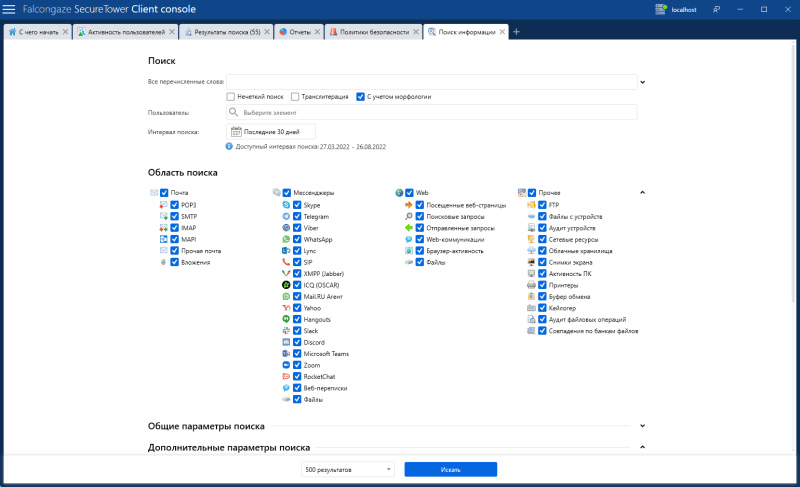800x487 pixels.
Task: Click the Telegram icon in messengers list
Action: click(x=285, y=216)
